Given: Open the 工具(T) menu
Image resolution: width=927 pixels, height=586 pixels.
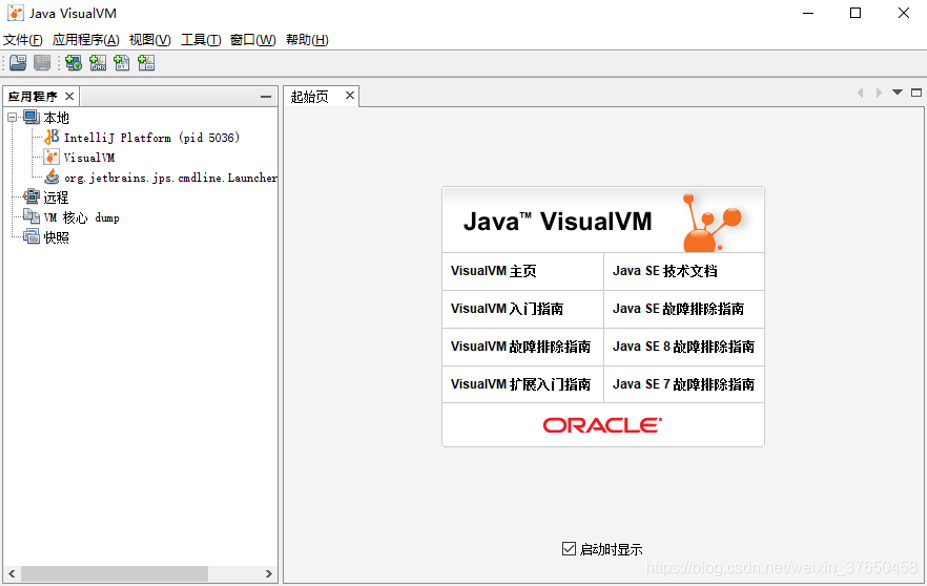Looking at the screenshot, I should 201,40.
